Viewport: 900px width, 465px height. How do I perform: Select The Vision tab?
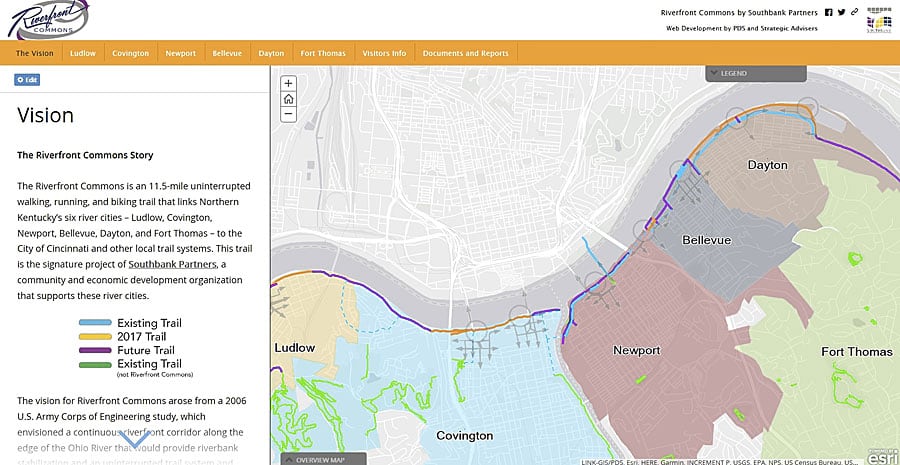[34, 53]
